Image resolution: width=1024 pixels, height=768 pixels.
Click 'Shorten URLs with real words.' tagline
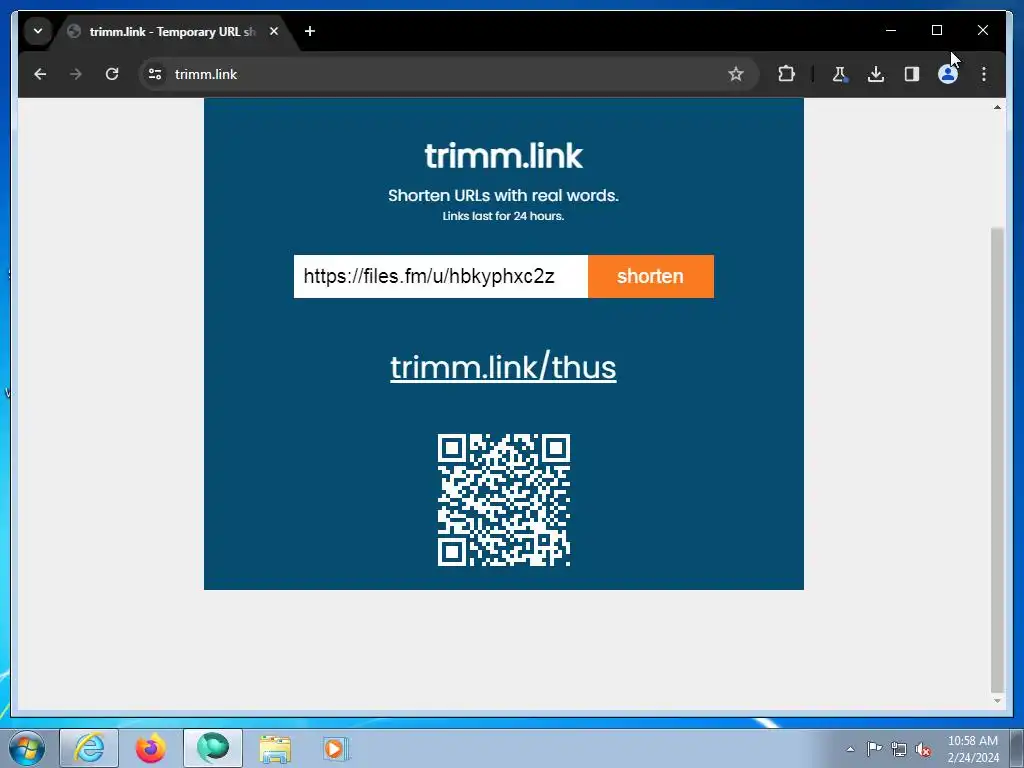coord(504,195)
